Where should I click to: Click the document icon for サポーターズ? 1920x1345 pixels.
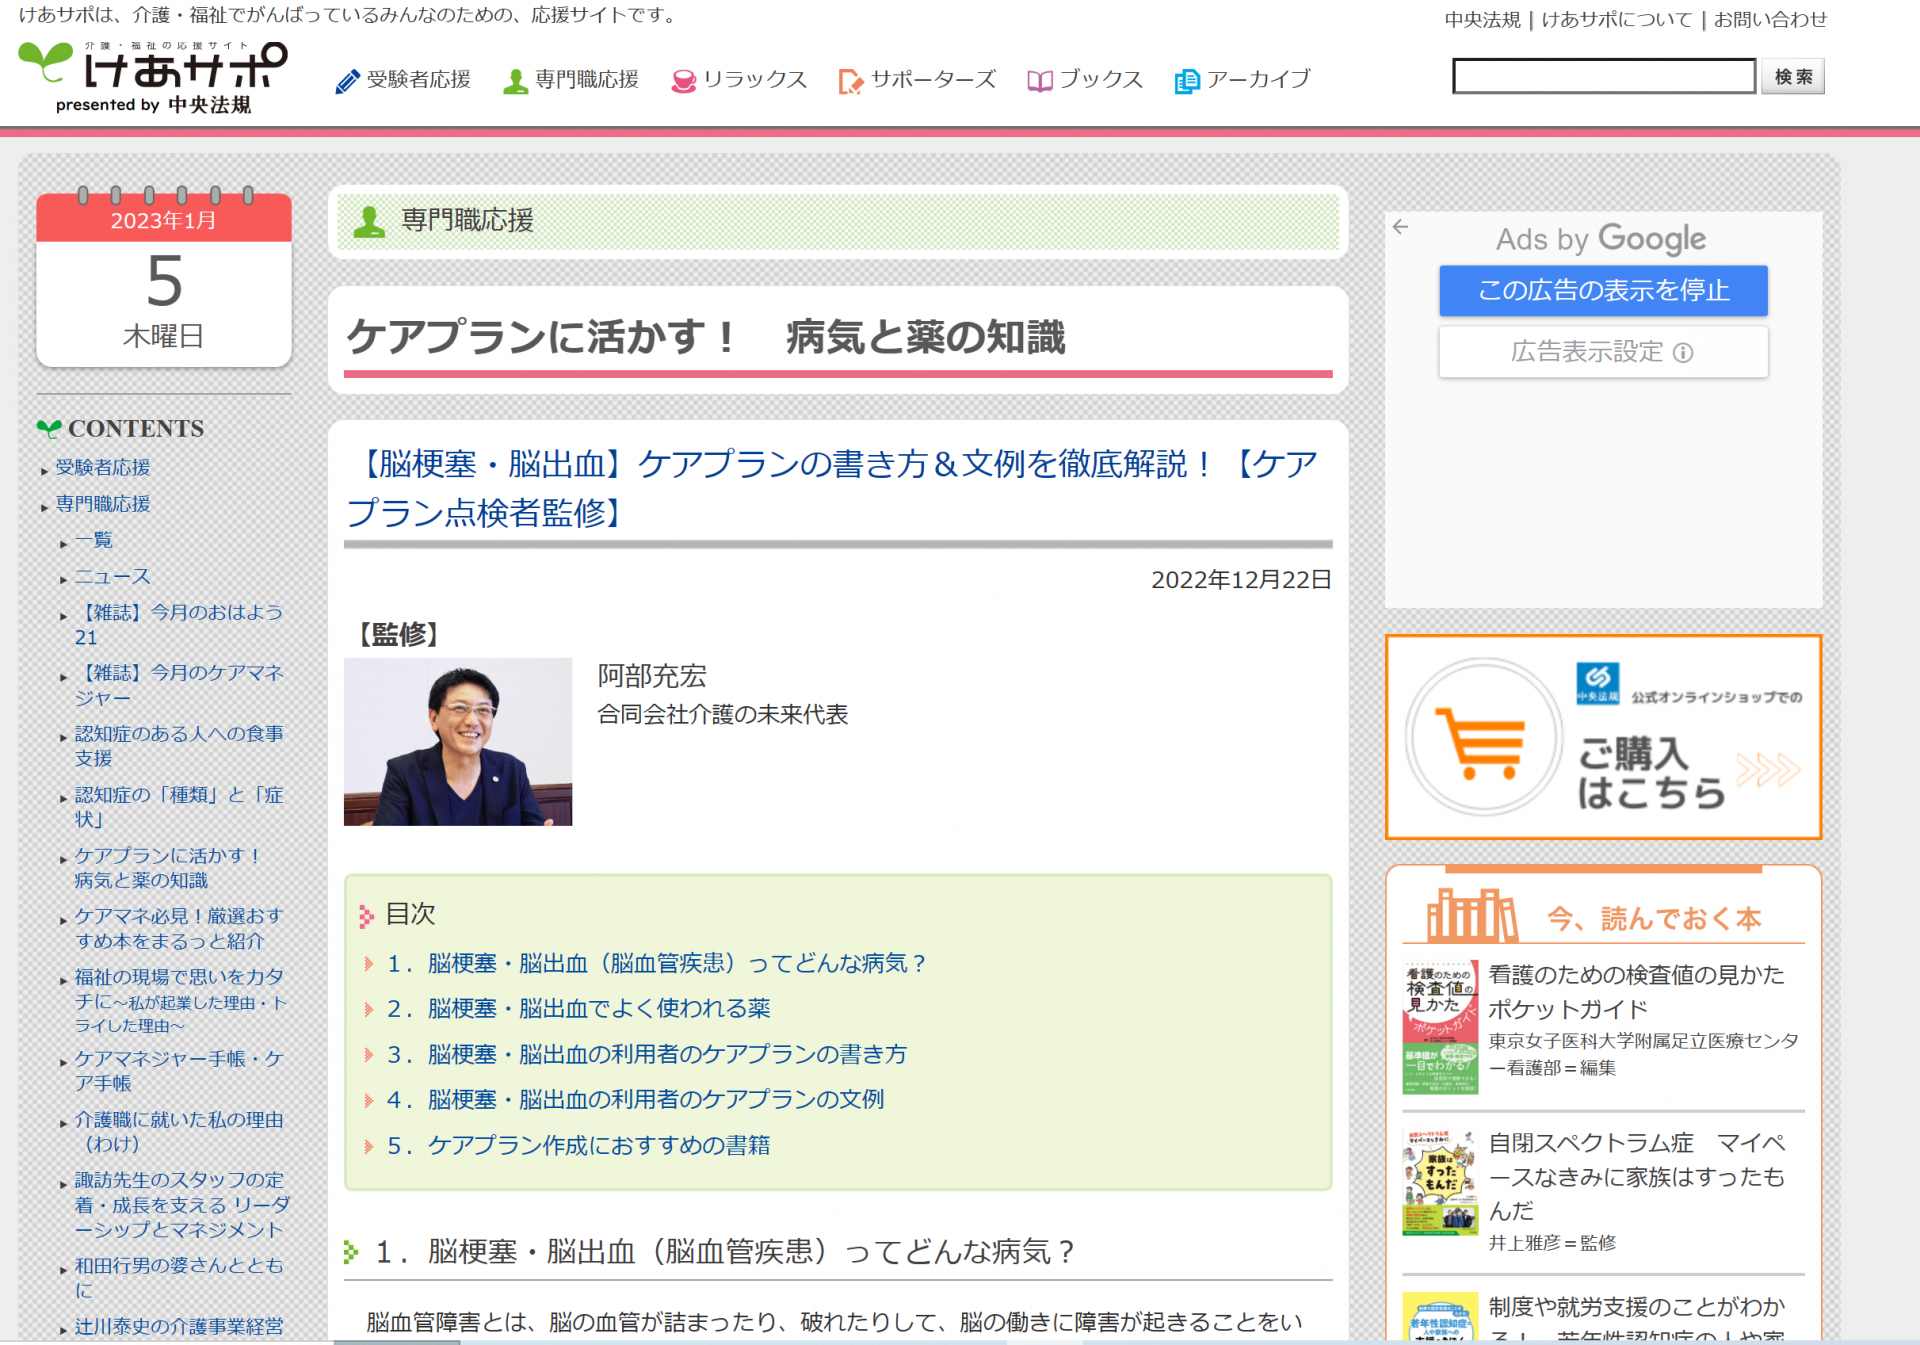pos(850,81)
